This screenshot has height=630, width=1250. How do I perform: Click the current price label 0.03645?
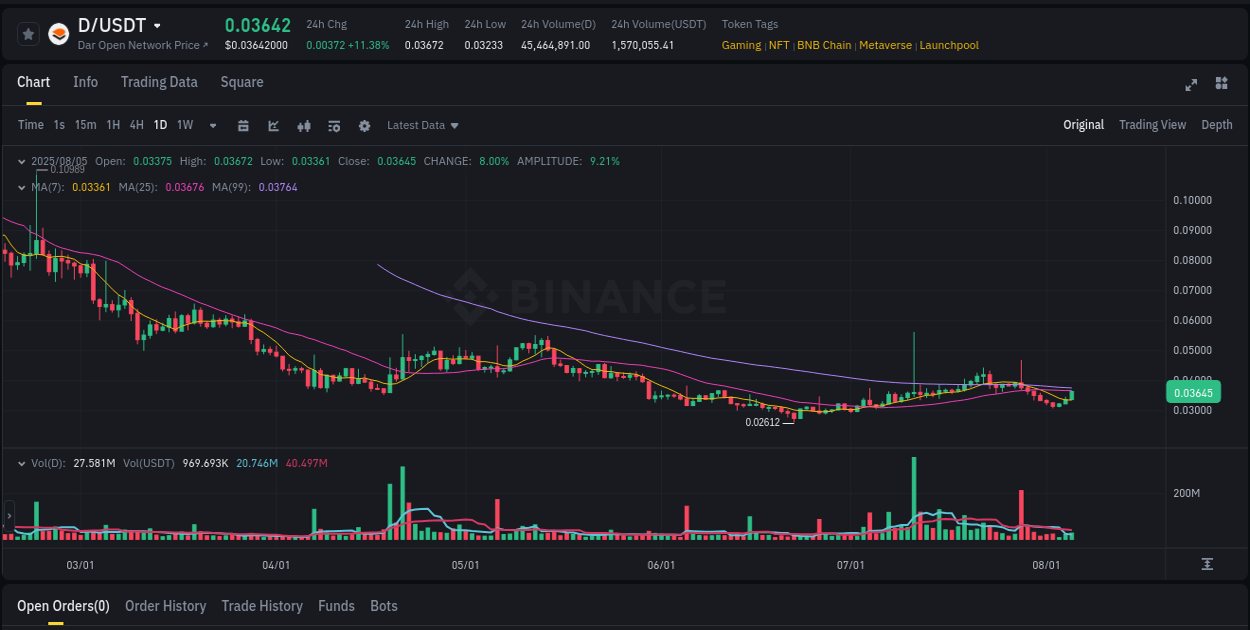[1194, 393]
